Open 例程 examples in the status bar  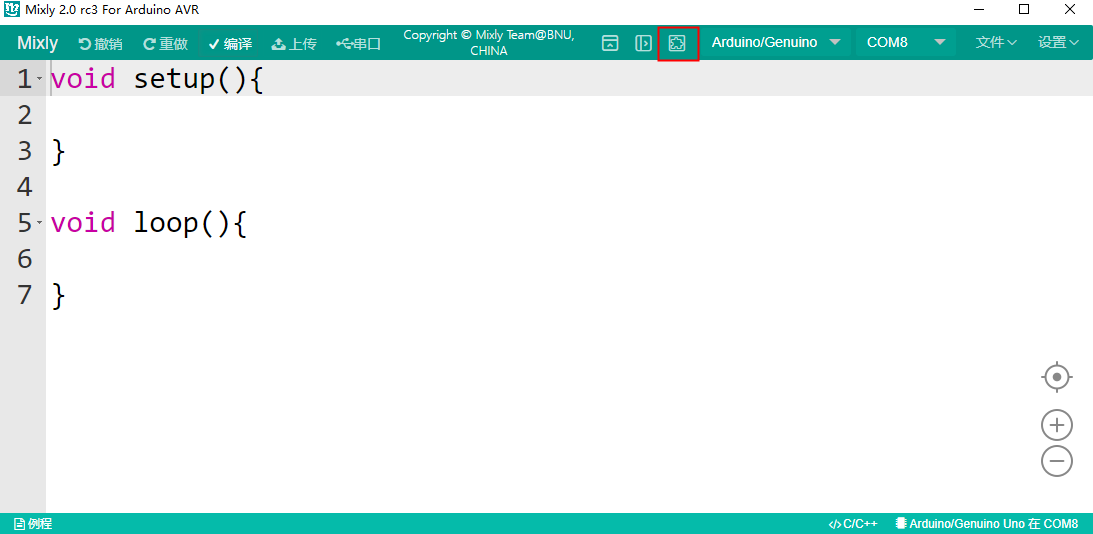point(33,524)
